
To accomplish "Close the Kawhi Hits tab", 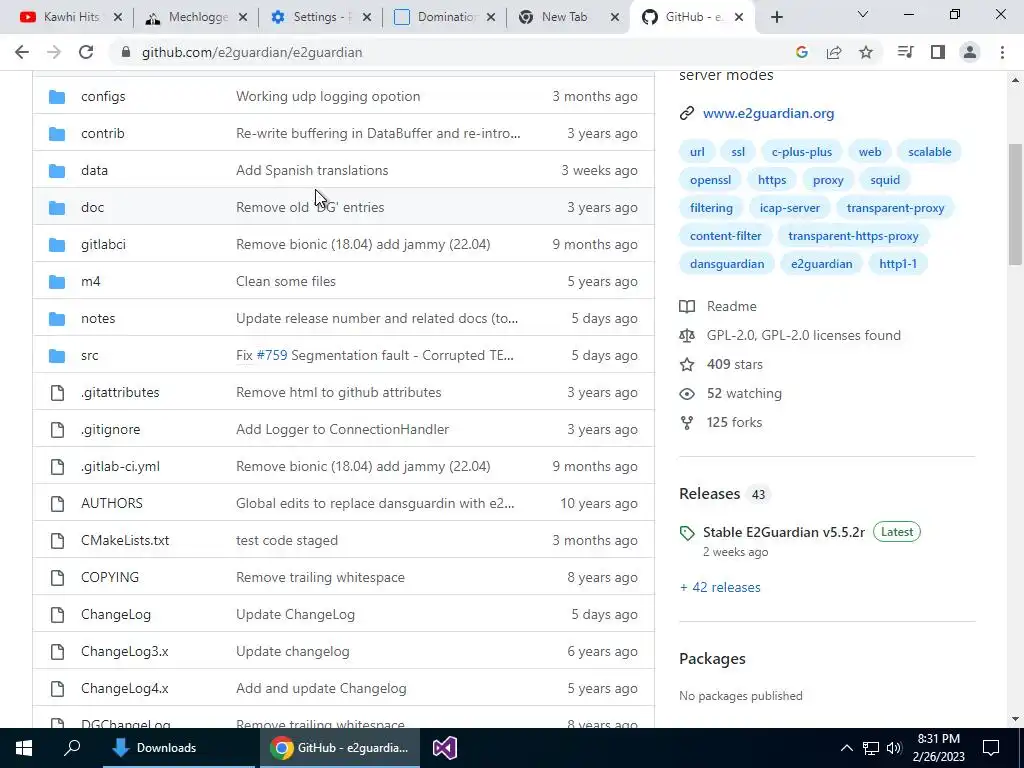I will click(118, 18).
